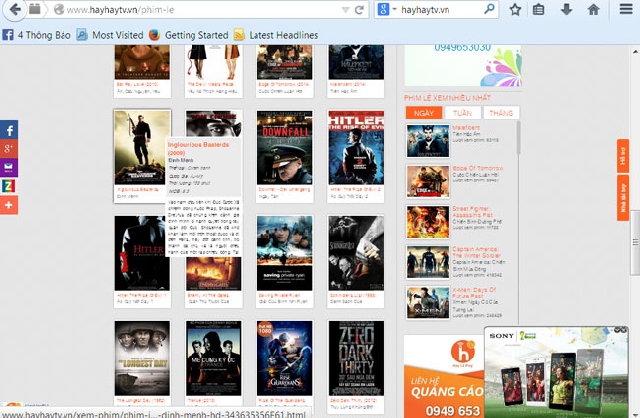Share the page via the Facebook sidebar icon
The width and height of the screenshot is (640, 418).
pos(9,130)
